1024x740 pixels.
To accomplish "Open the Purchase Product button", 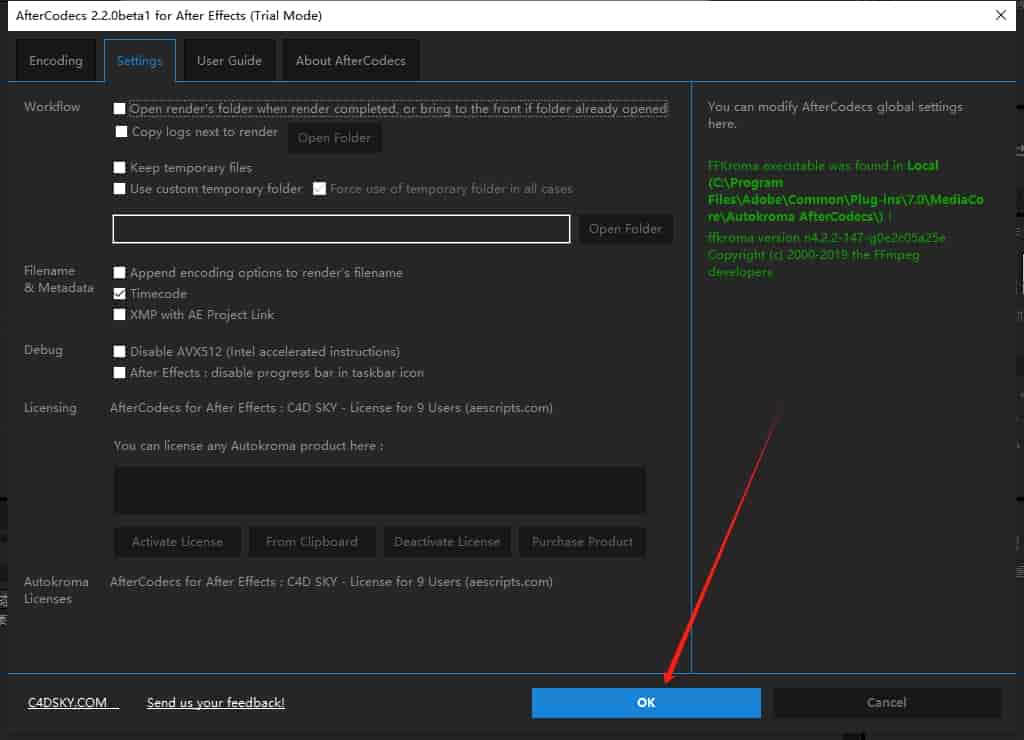I will point(583,541).
